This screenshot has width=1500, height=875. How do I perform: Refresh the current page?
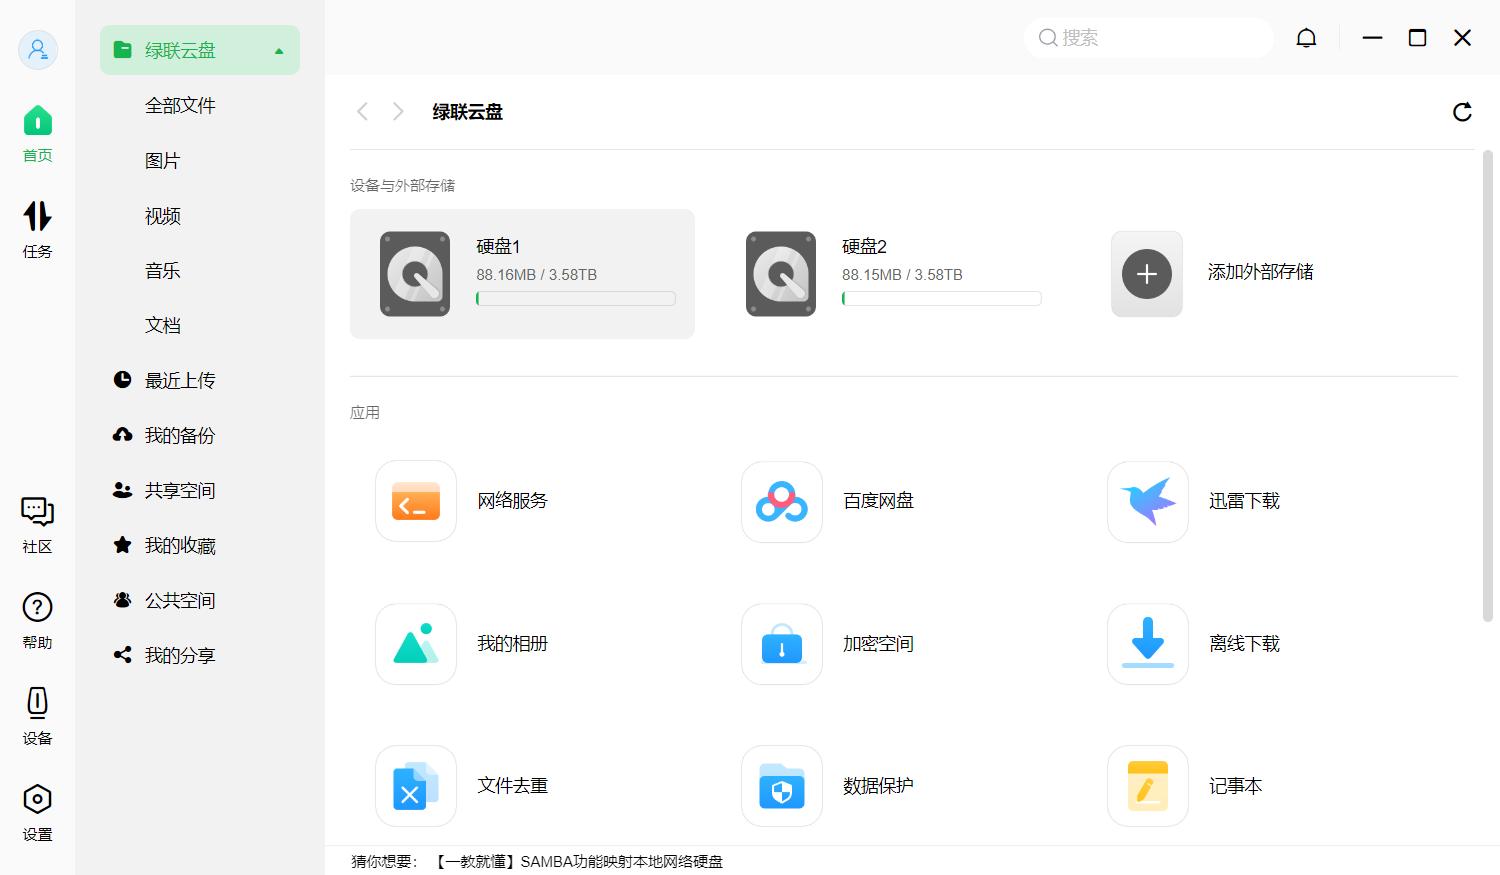click(x=1462, y=112)
